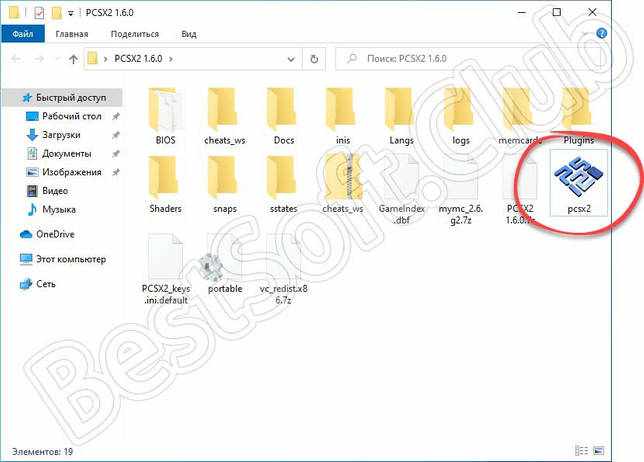
Task: Open Windows help question mark icon
Action: pos(601,33)
